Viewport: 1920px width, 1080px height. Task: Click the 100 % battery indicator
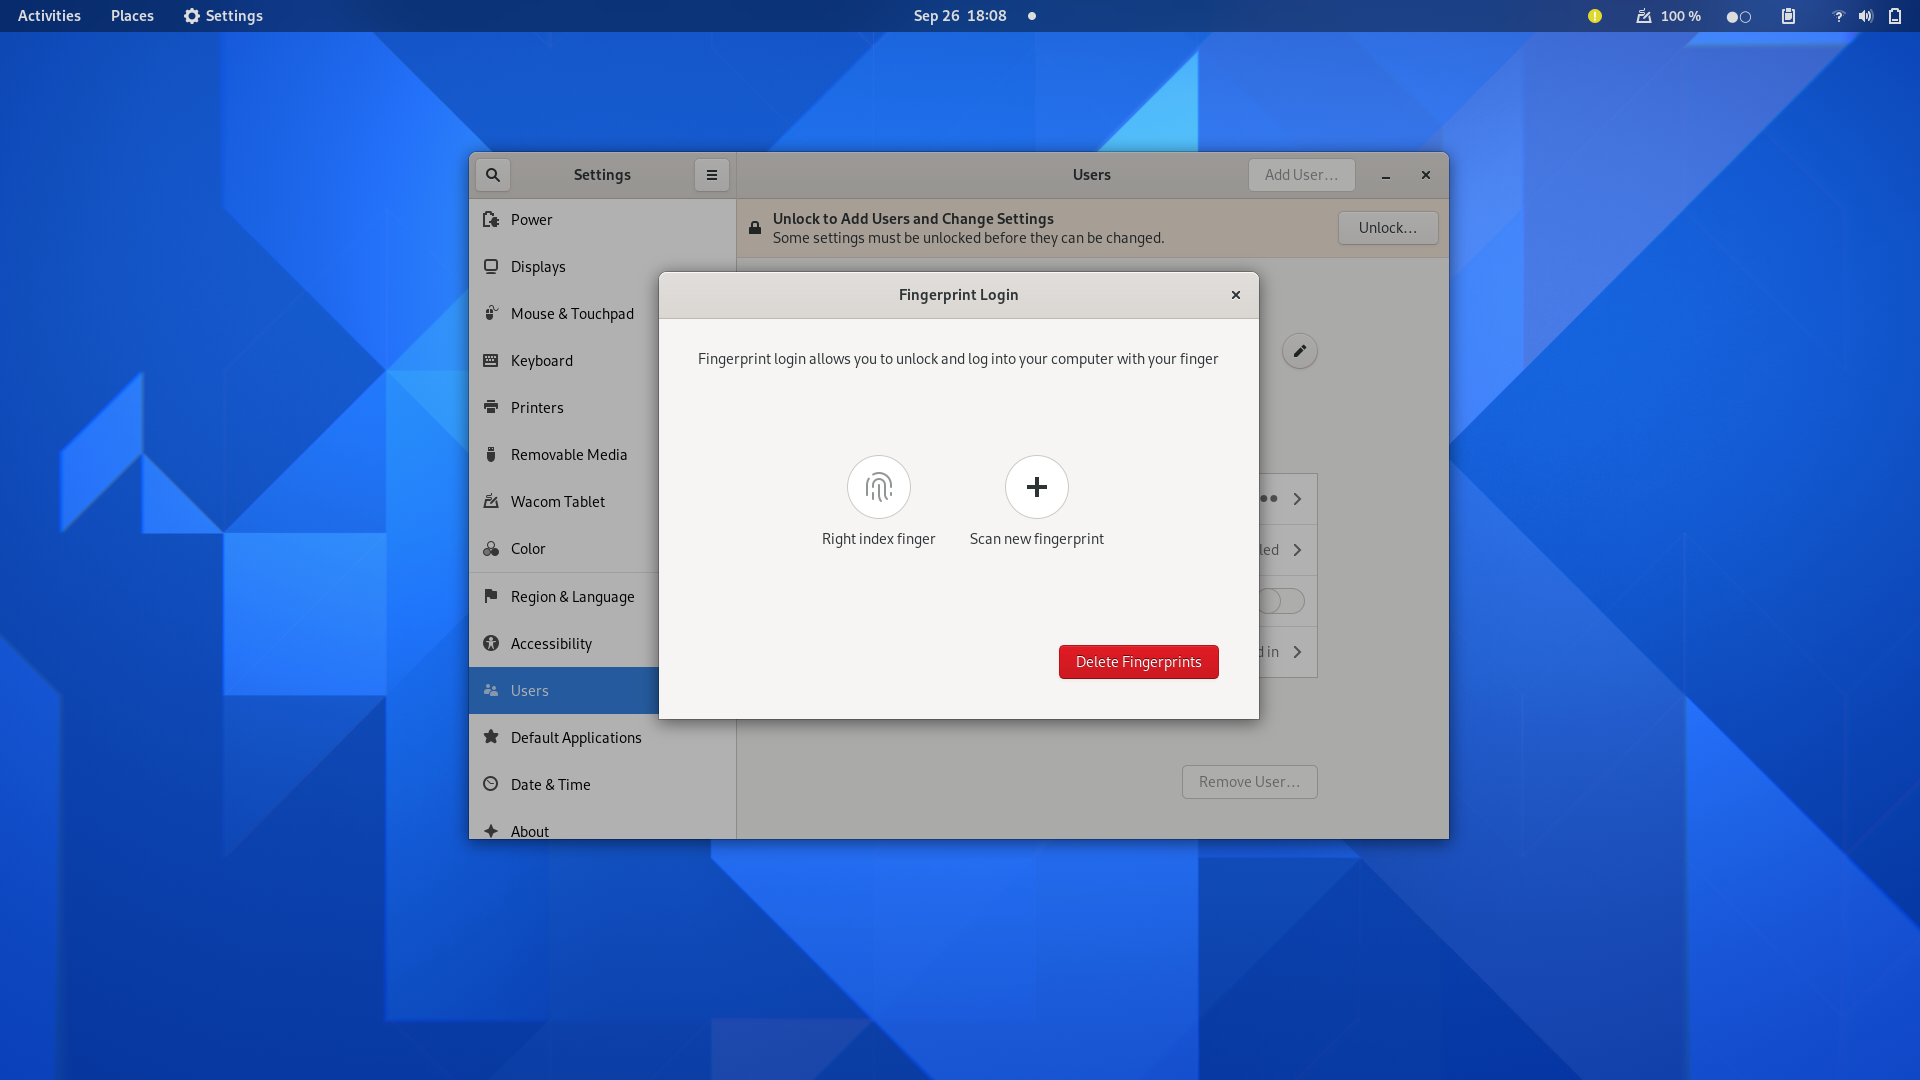(x=1668, y=16)
